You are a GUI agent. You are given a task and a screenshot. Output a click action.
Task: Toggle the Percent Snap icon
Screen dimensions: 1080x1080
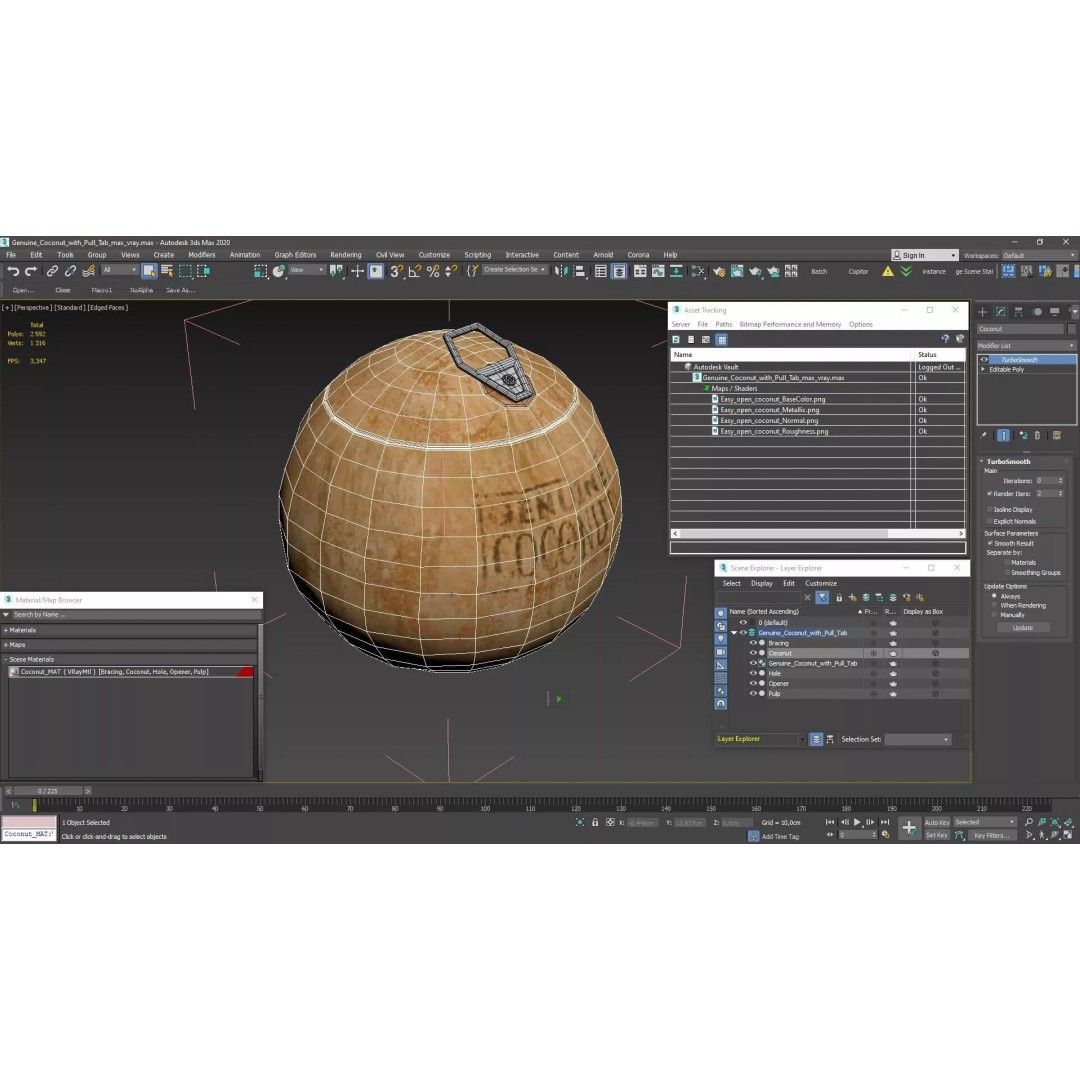(x=433, y=271)
